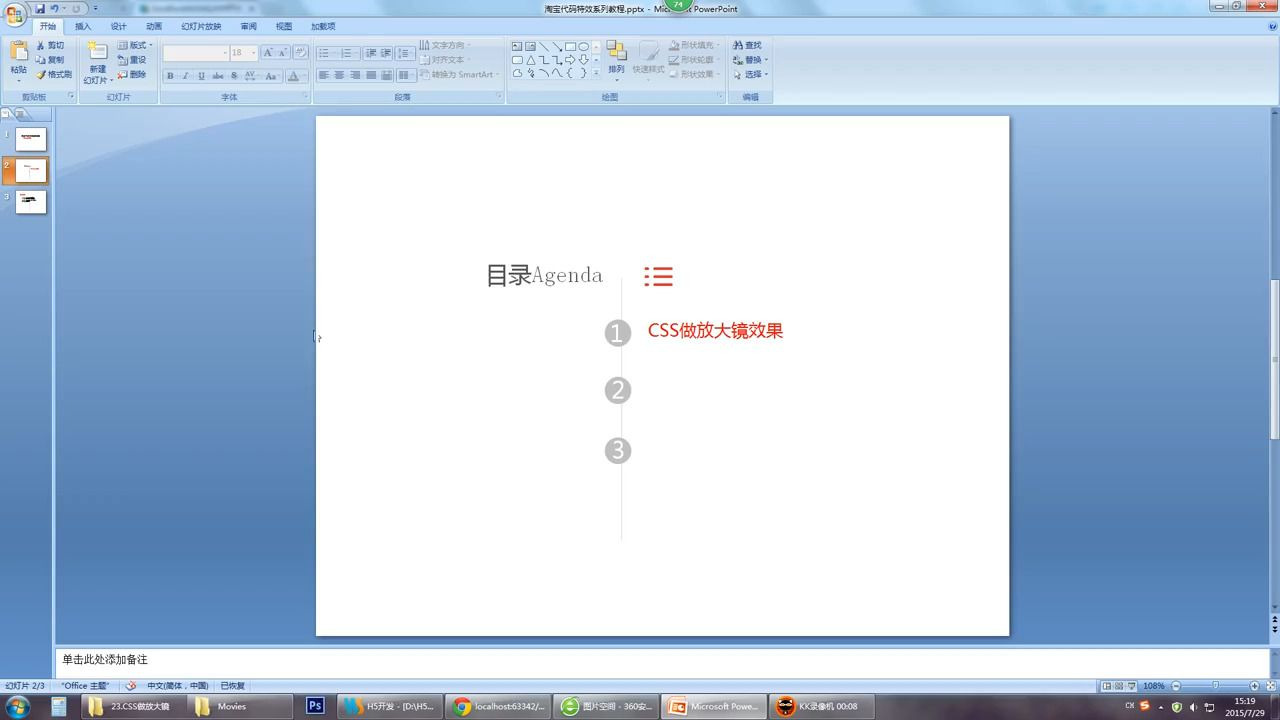This screenshot has height=720, width=1280.
Task: Open the font name combo box
Action: [x=196, y=52]
